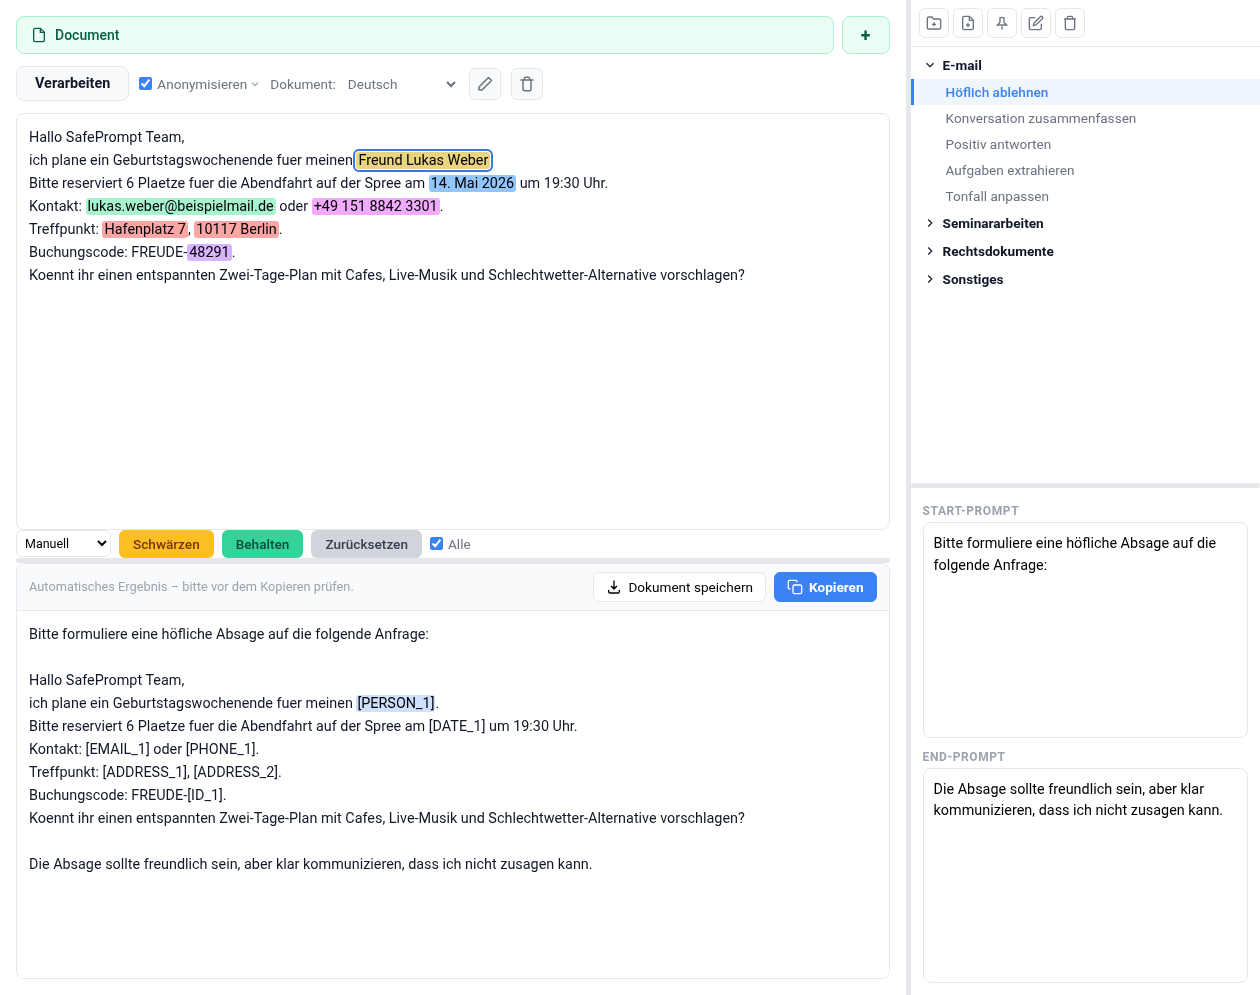1260x995 pixels.
Task: Click the trash icon in sidebar toolbar
Action: [x=1069, y=22]
